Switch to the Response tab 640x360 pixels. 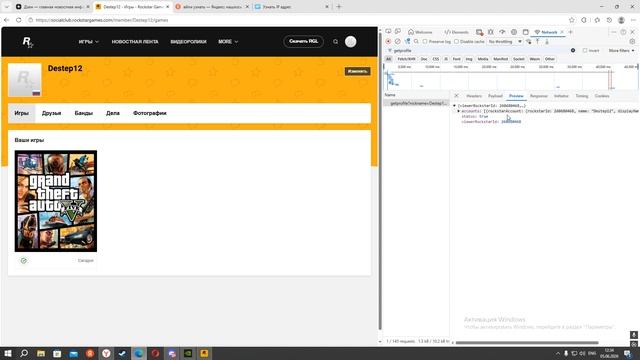point(538,96)
